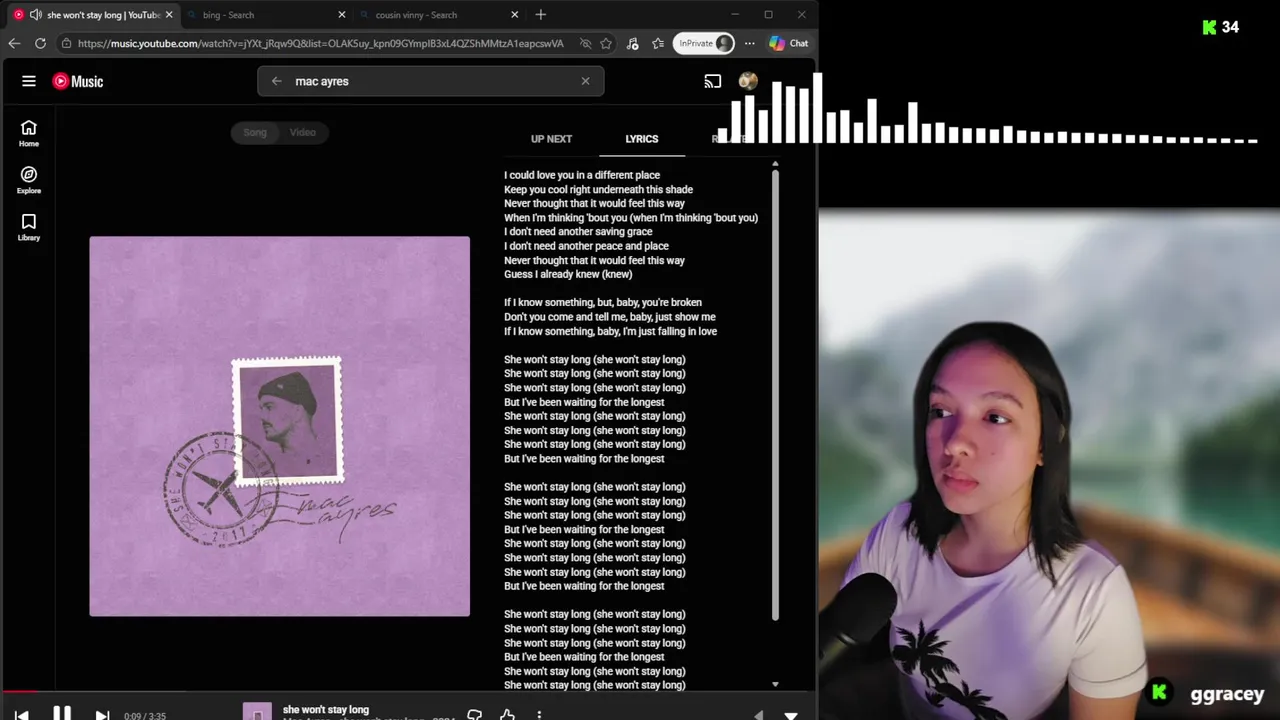Open the Favorites list icon
The width and height of the screenshot is (1280, 720).
coord(658,43)
